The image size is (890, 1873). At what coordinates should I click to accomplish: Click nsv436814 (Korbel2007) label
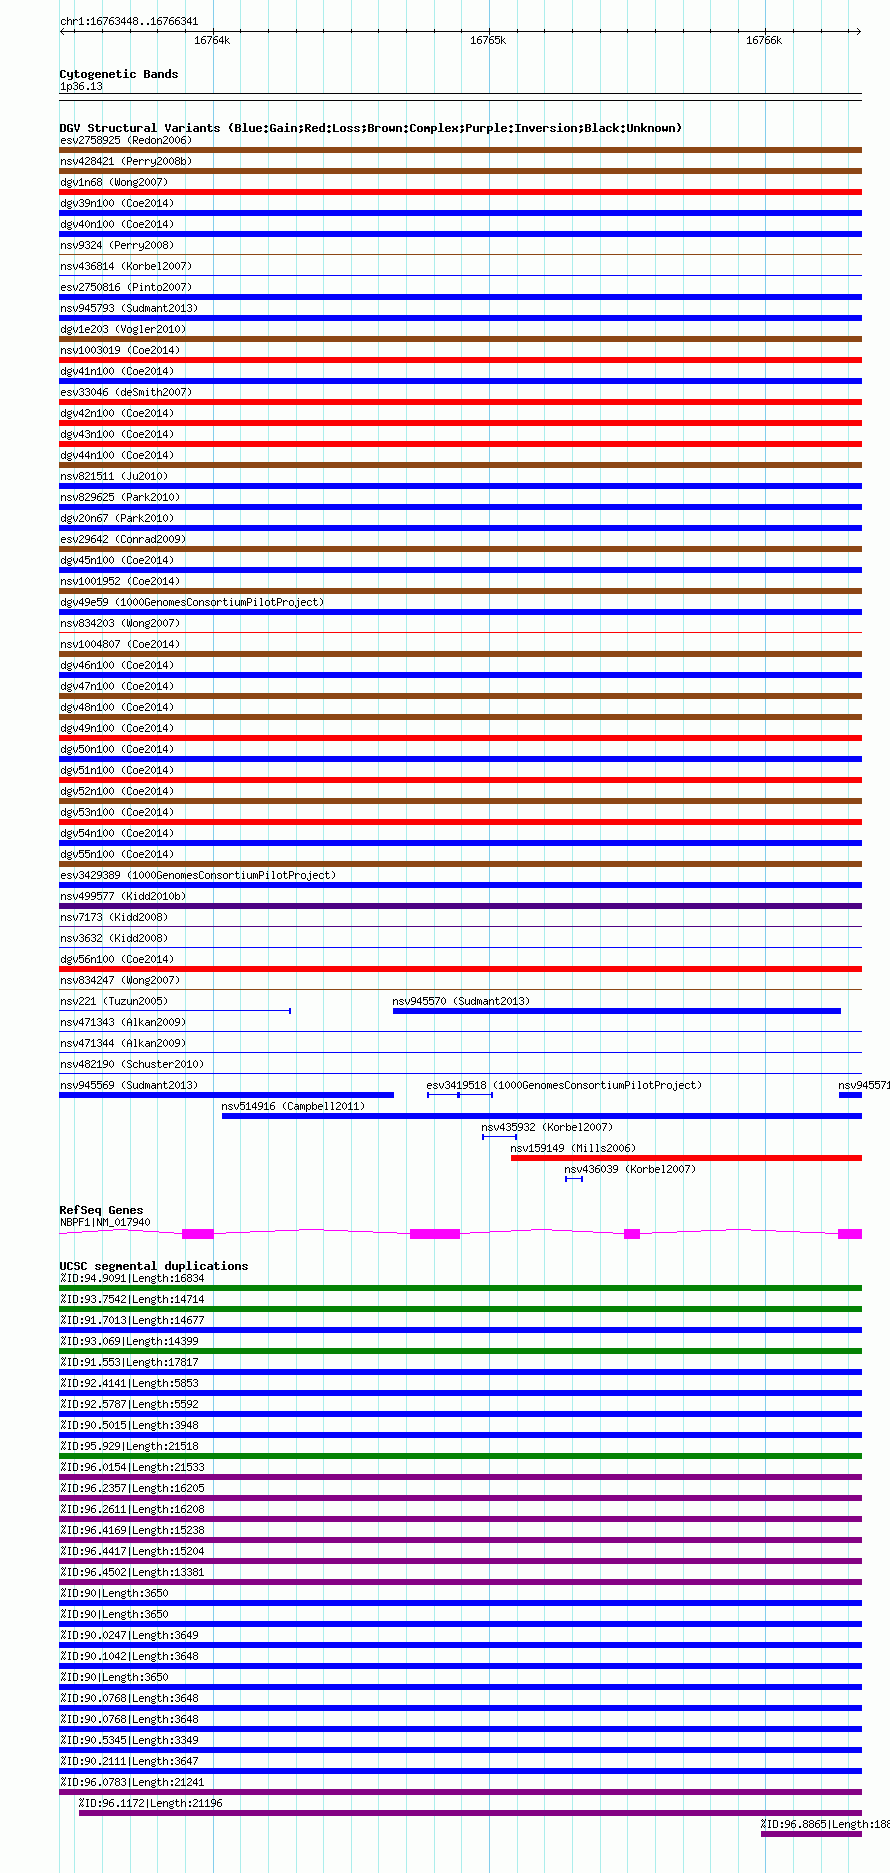click(x=126, y=266)
